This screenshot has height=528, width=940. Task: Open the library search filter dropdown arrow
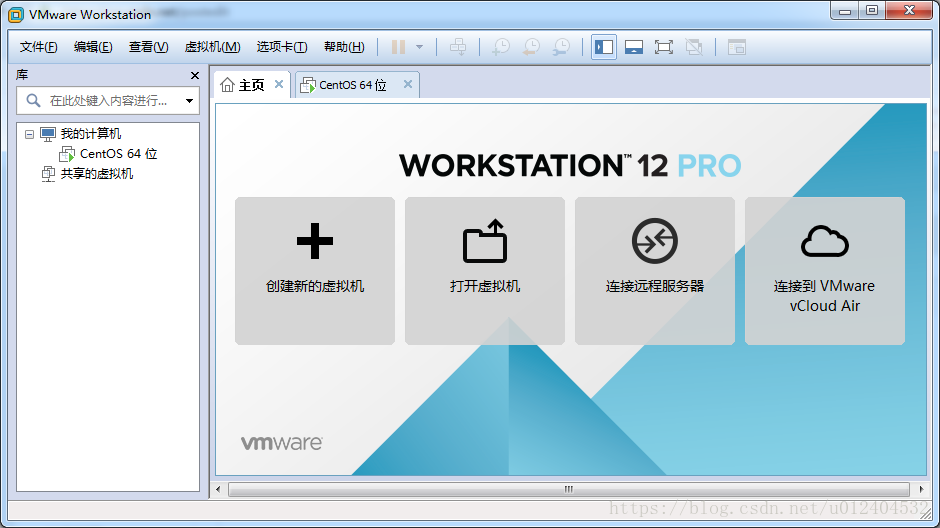189,101
